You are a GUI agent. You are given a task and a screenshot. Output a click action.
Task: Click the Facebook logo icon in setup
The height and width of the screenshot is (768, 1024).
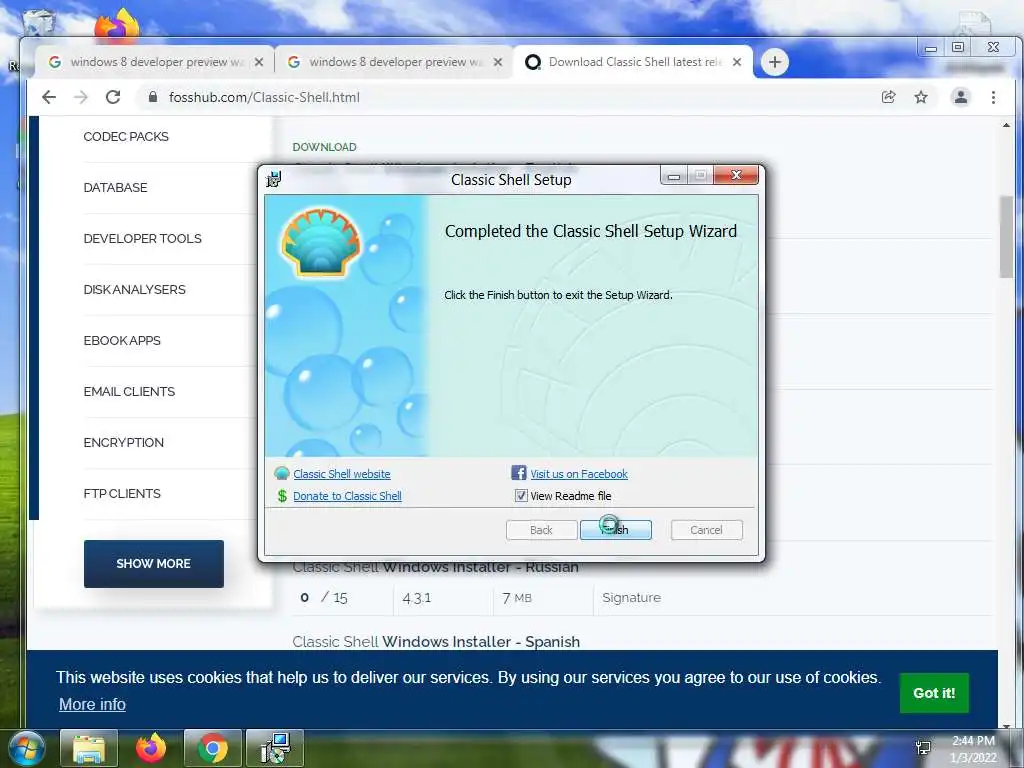coord(519,473)
